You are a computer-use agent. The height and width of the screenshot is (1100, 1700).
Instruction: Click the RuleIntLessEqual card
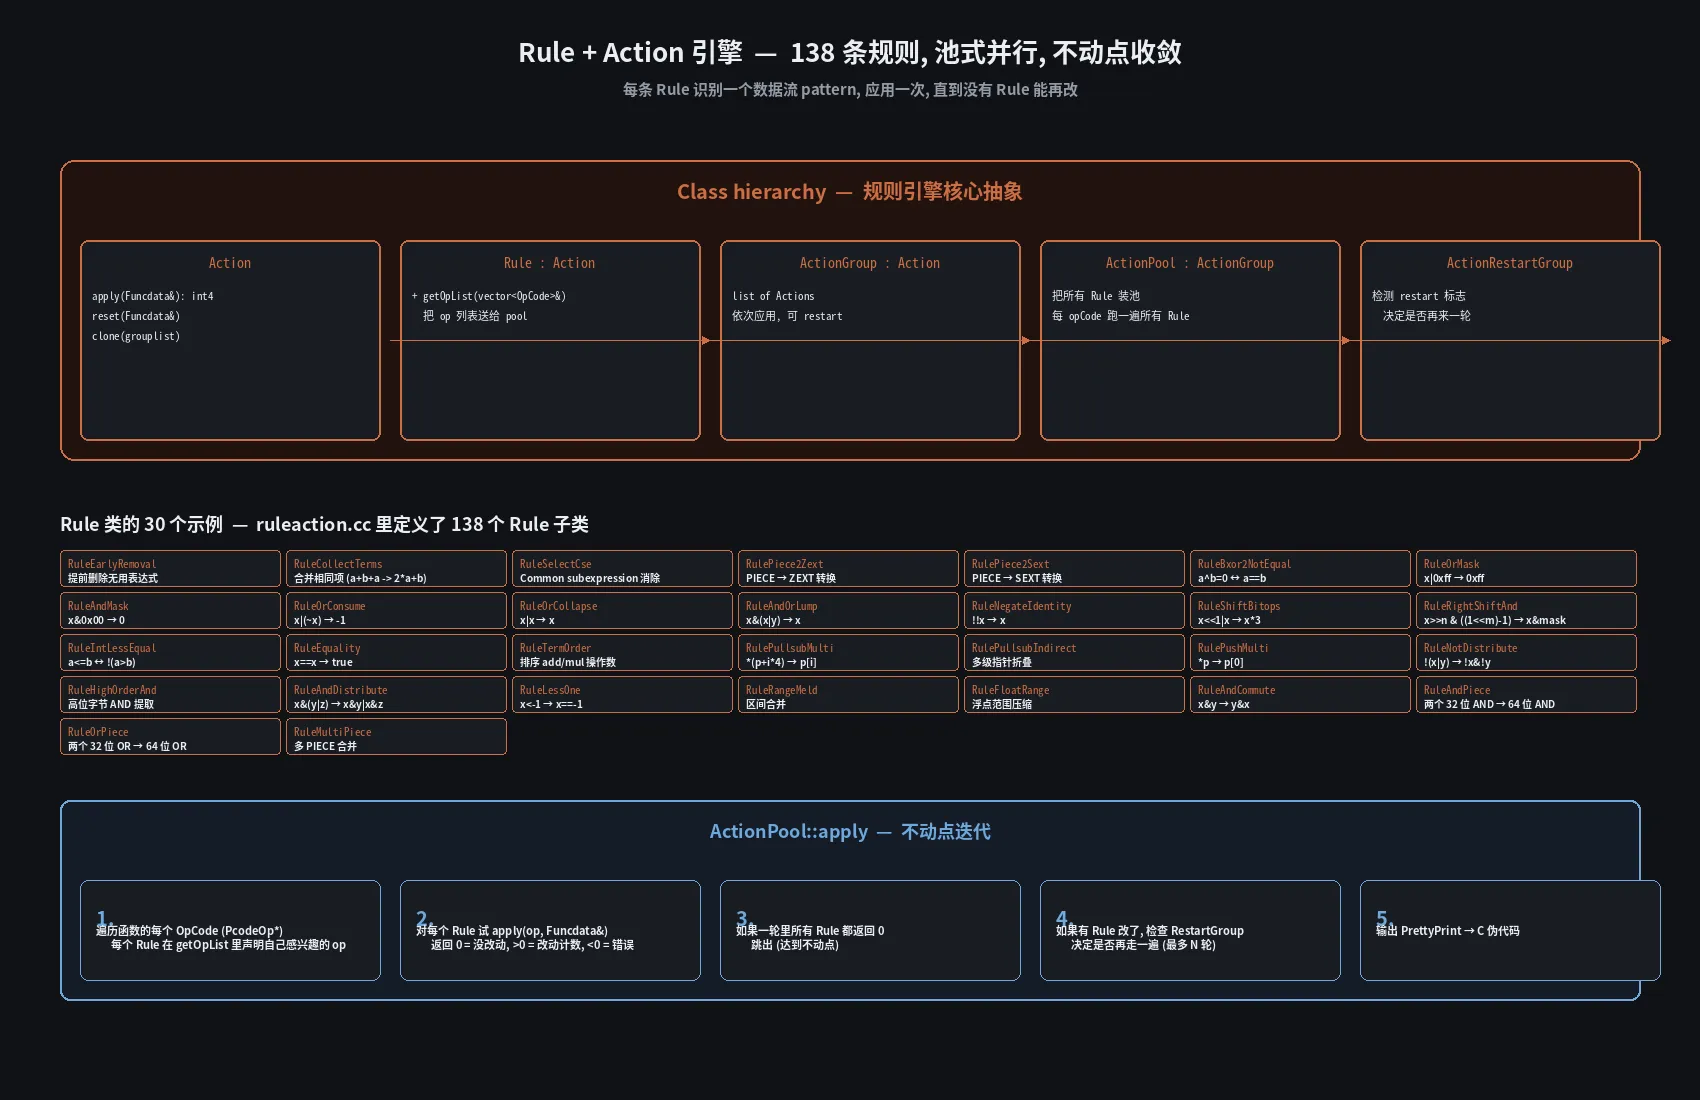point(170,653)
